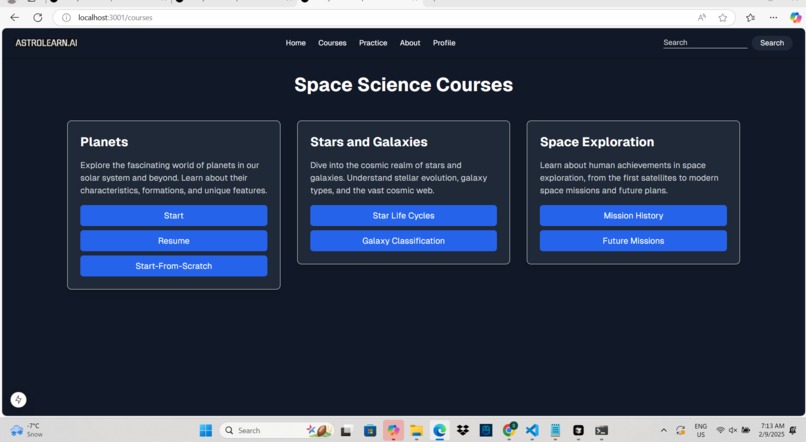Open ENG US language switcher
The width and height of the screenshot is (806, 442).
(701, 430)
